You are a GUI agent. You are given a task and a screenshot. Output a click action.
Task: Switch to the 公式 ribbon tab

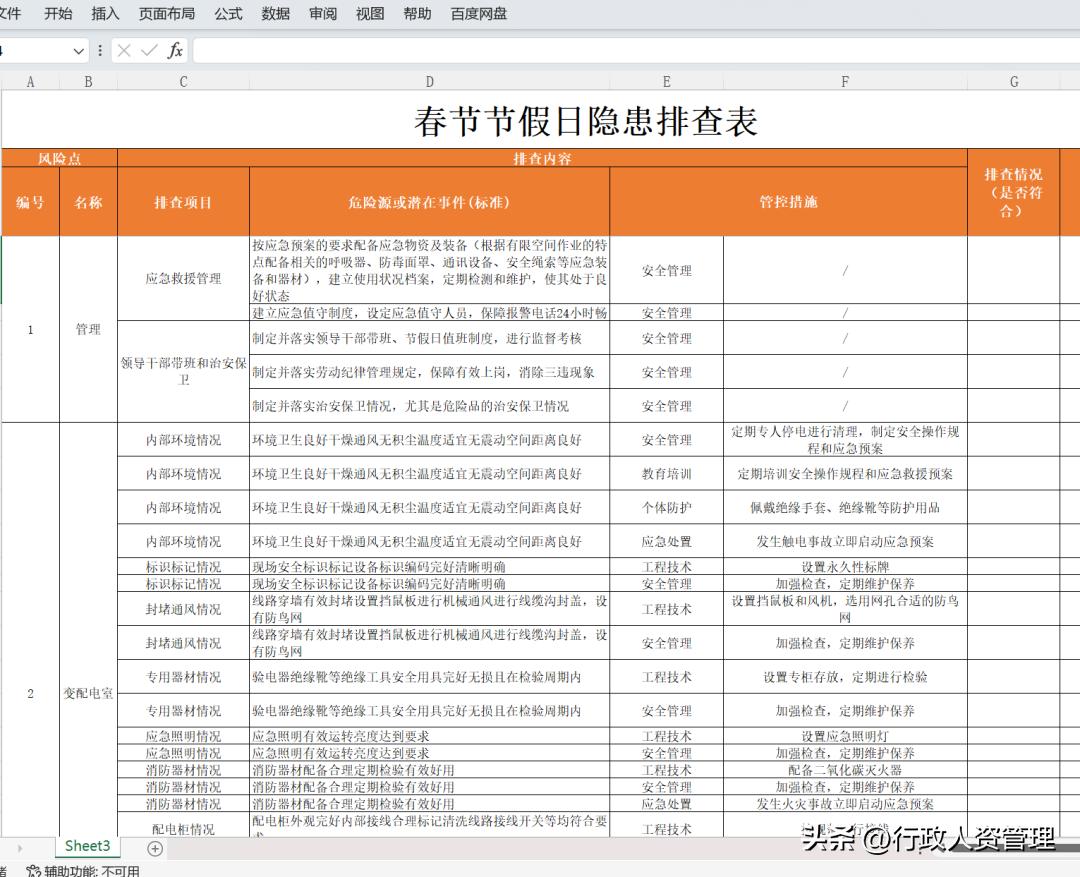tap(227, 14)
